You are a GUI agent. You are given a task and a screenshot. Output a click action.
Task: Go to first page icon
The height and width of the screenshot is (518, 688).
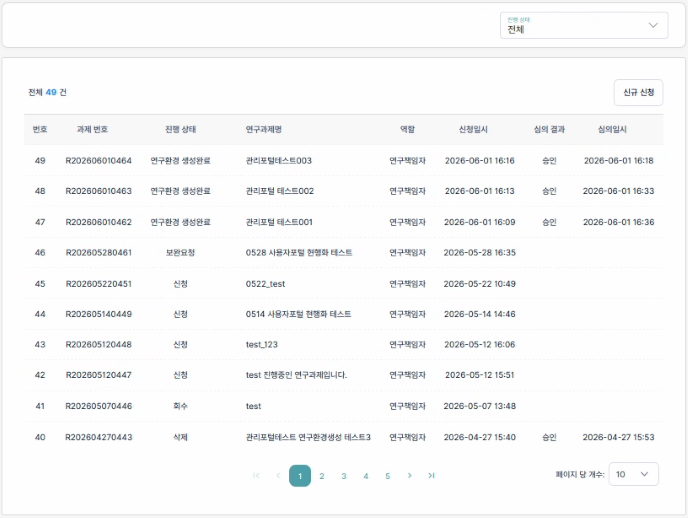click(x=256, y=475)
